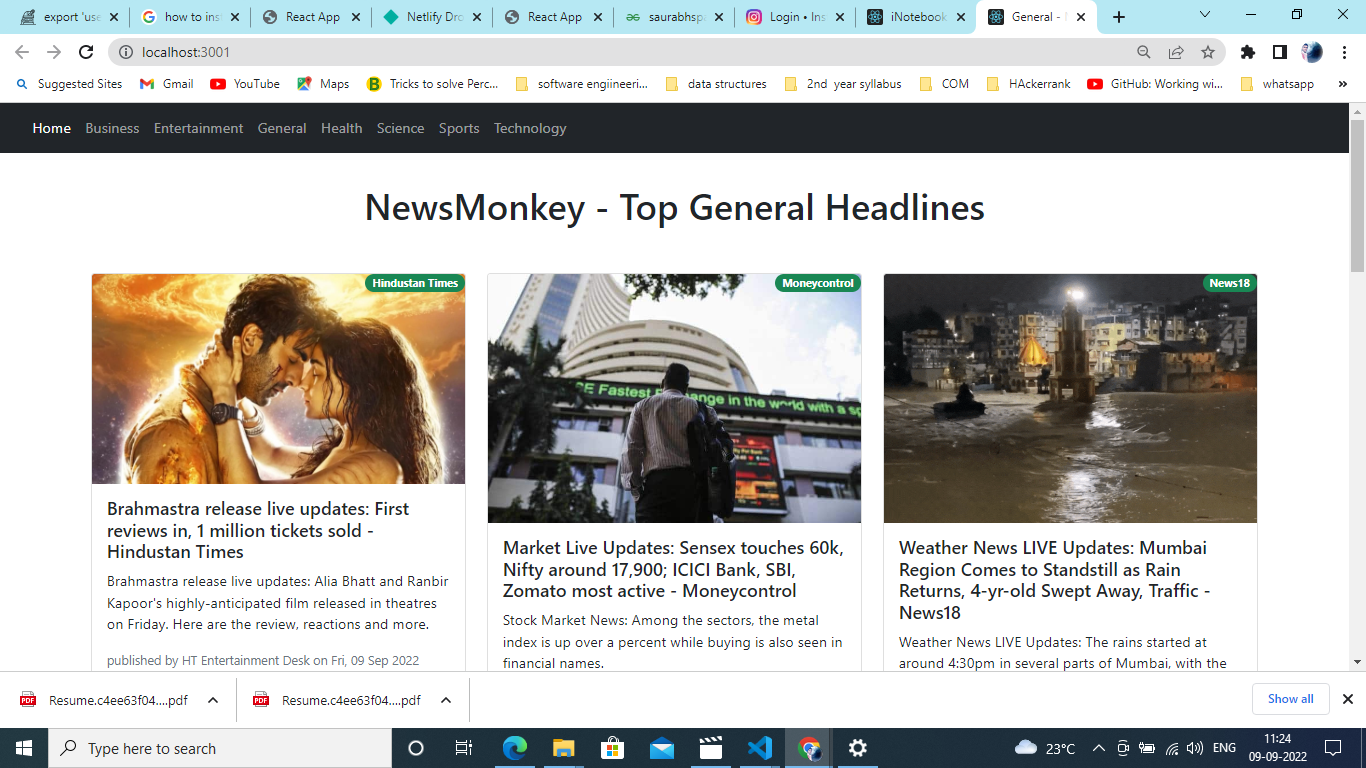Close the iNotebook tab
The height and width of the screenshot is (768, 1366).
tap(960, 17)
